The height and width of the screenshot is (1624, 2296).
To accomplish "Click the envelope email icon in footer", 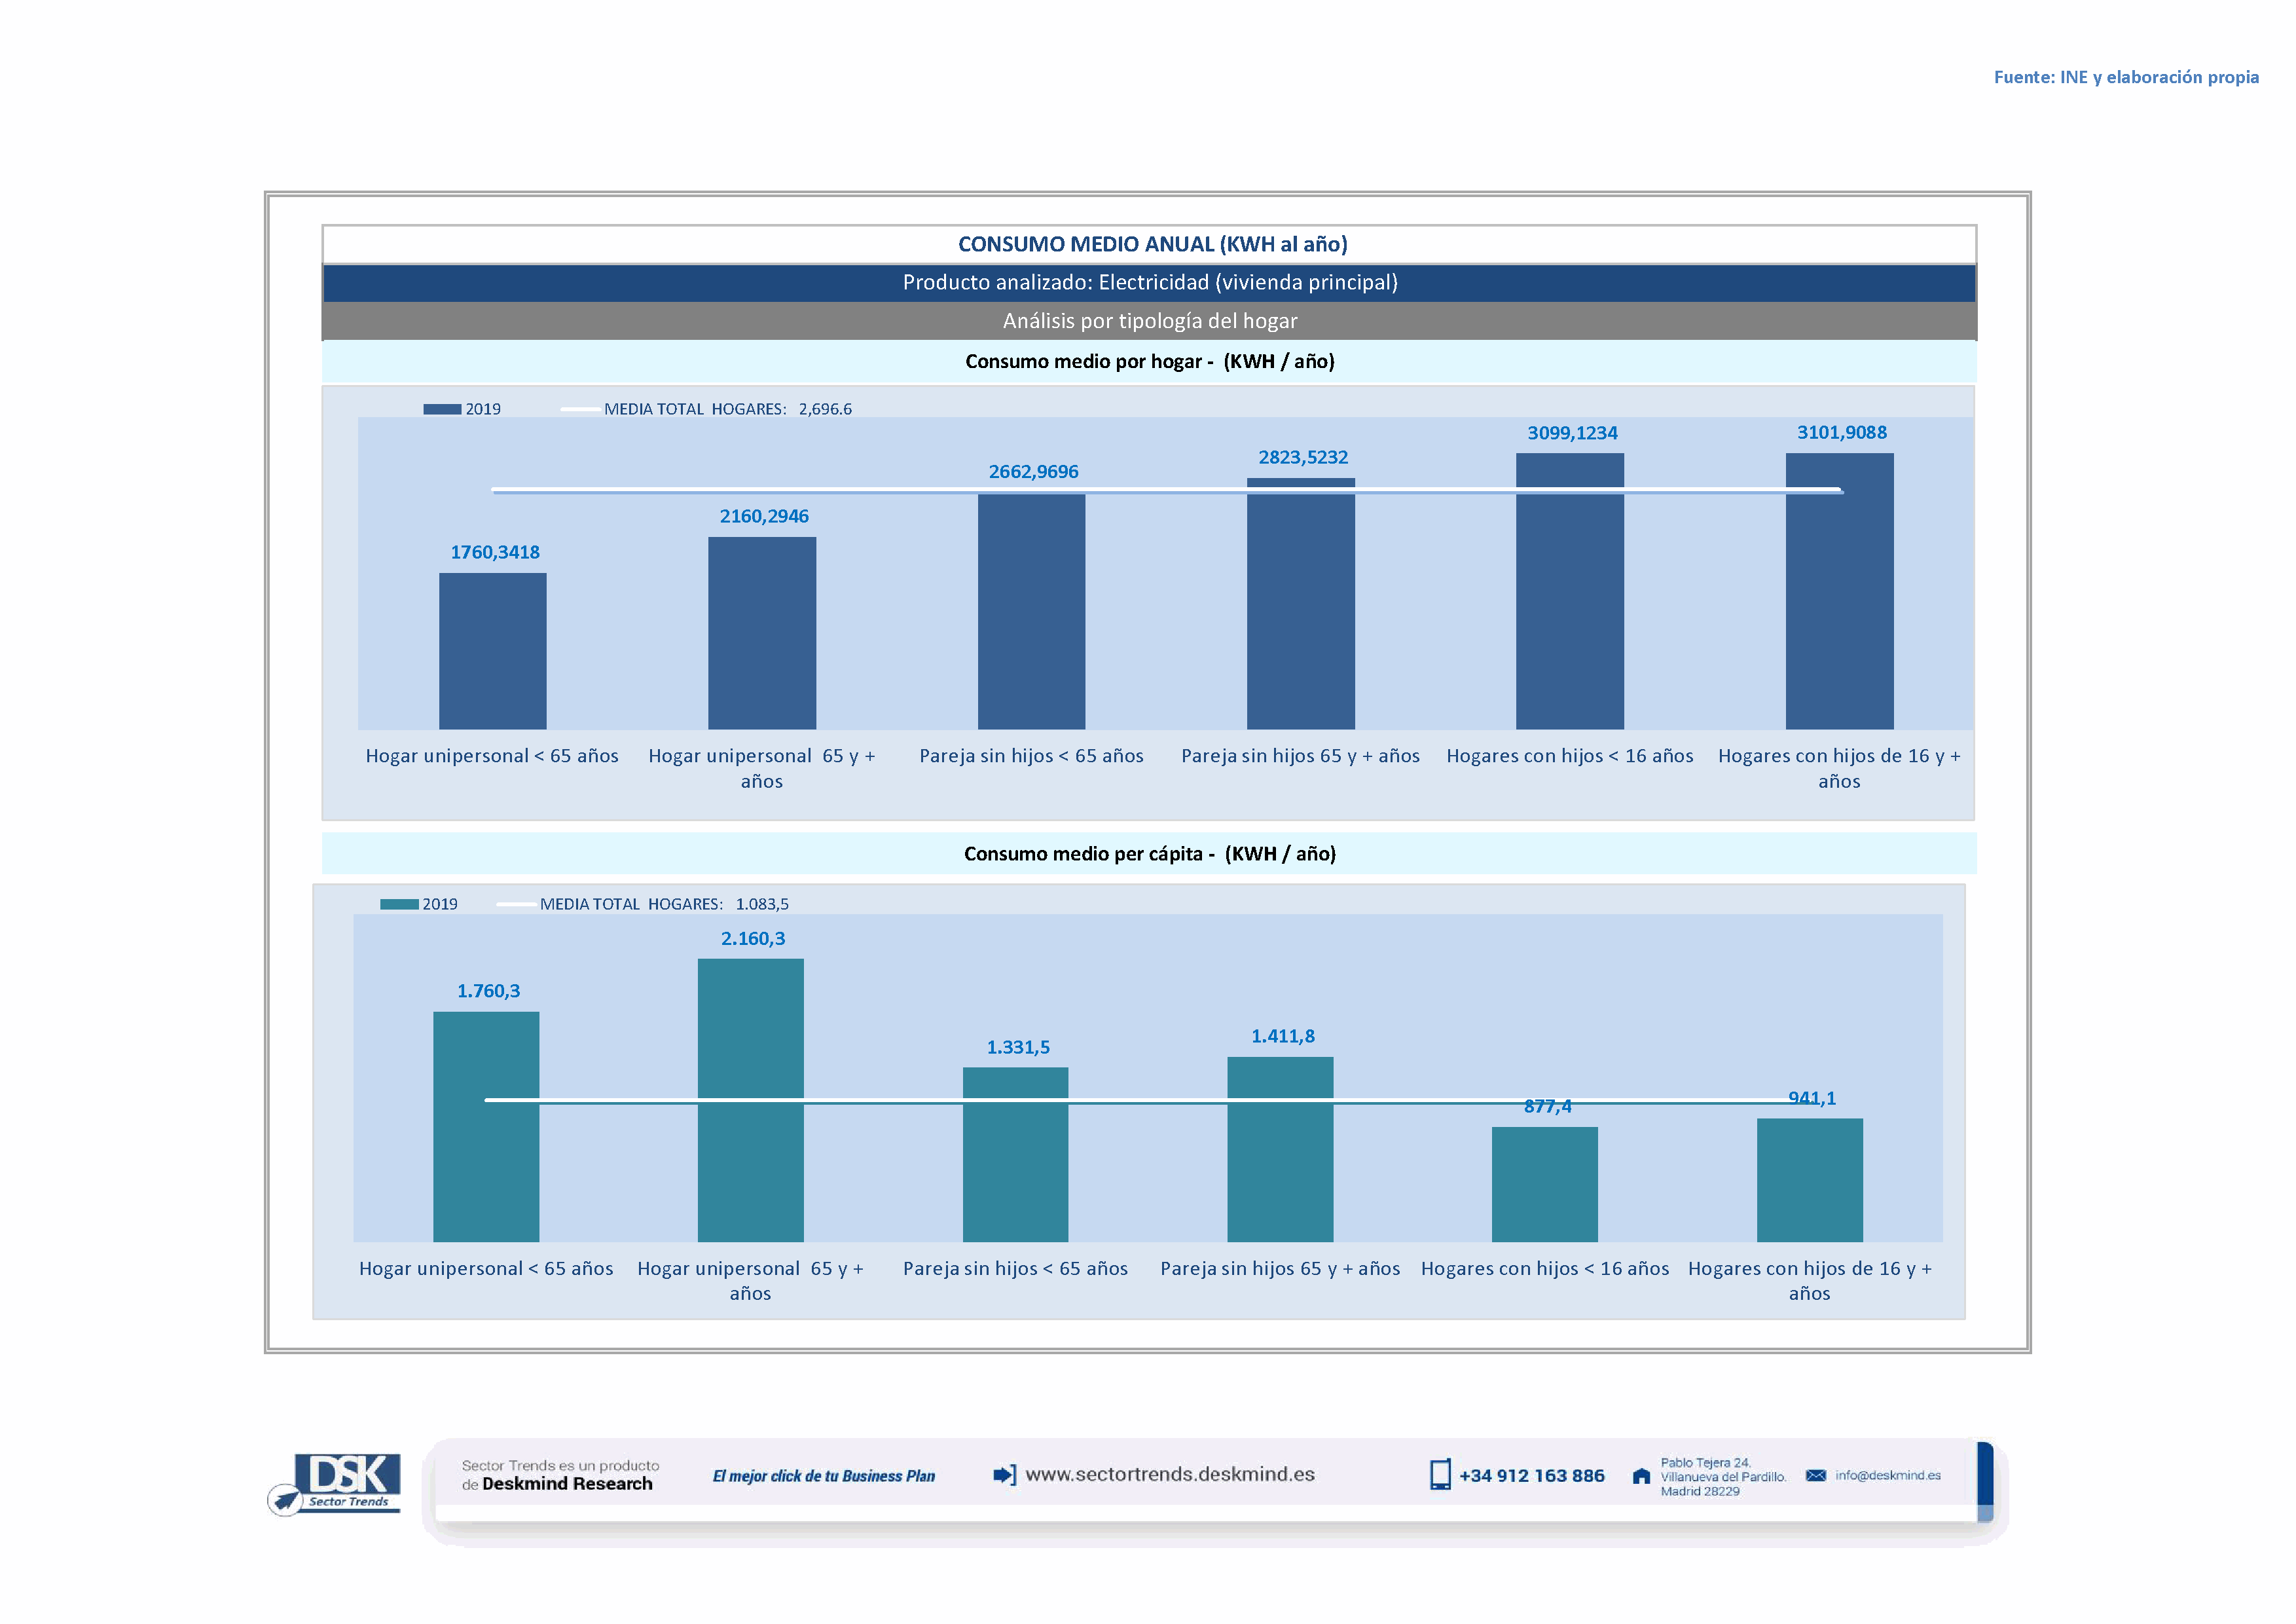I will [x=1816, y=1476].
